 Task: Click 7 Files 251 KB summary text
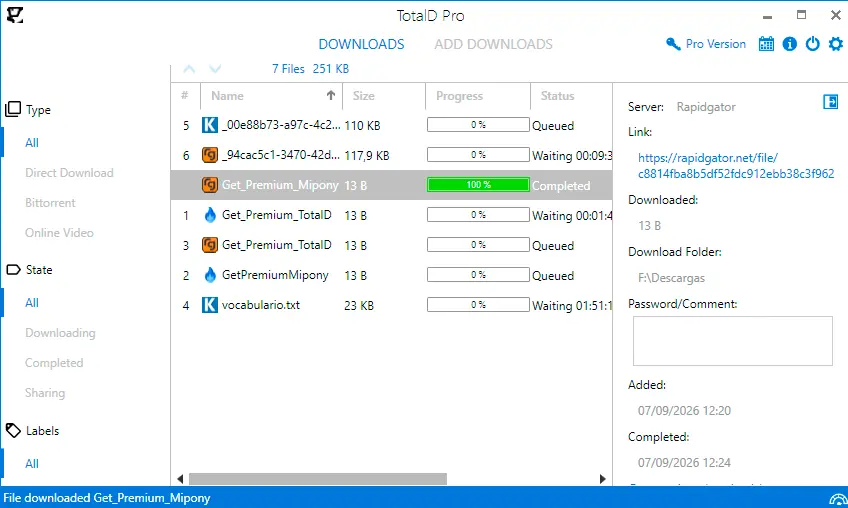(310, 69)
